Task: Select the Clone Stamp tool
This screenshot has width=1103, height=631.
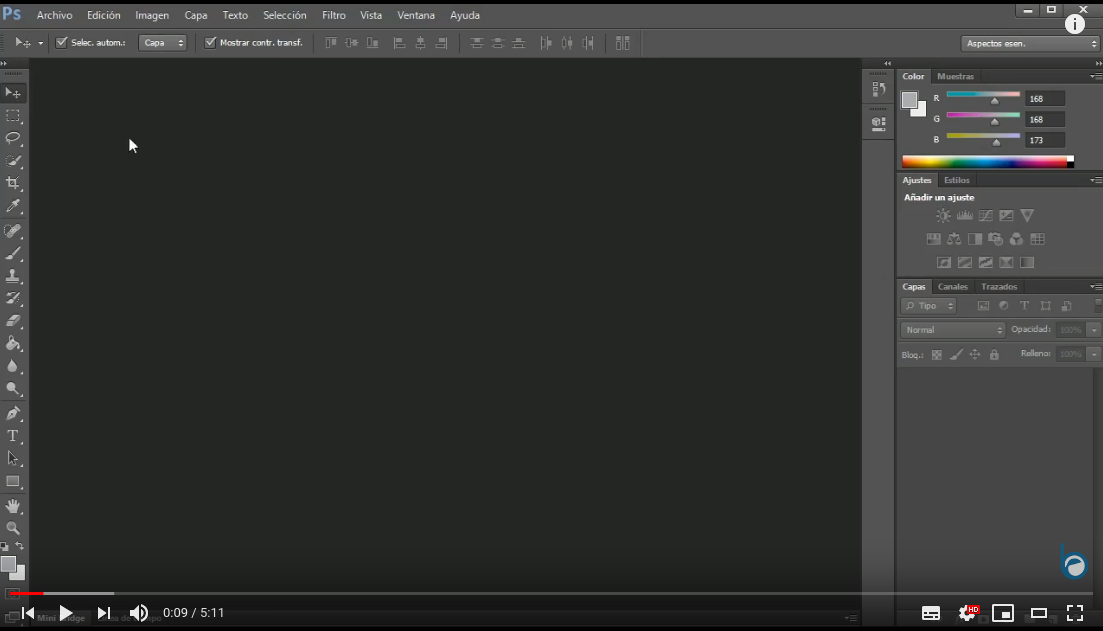Action: [13, 276]
